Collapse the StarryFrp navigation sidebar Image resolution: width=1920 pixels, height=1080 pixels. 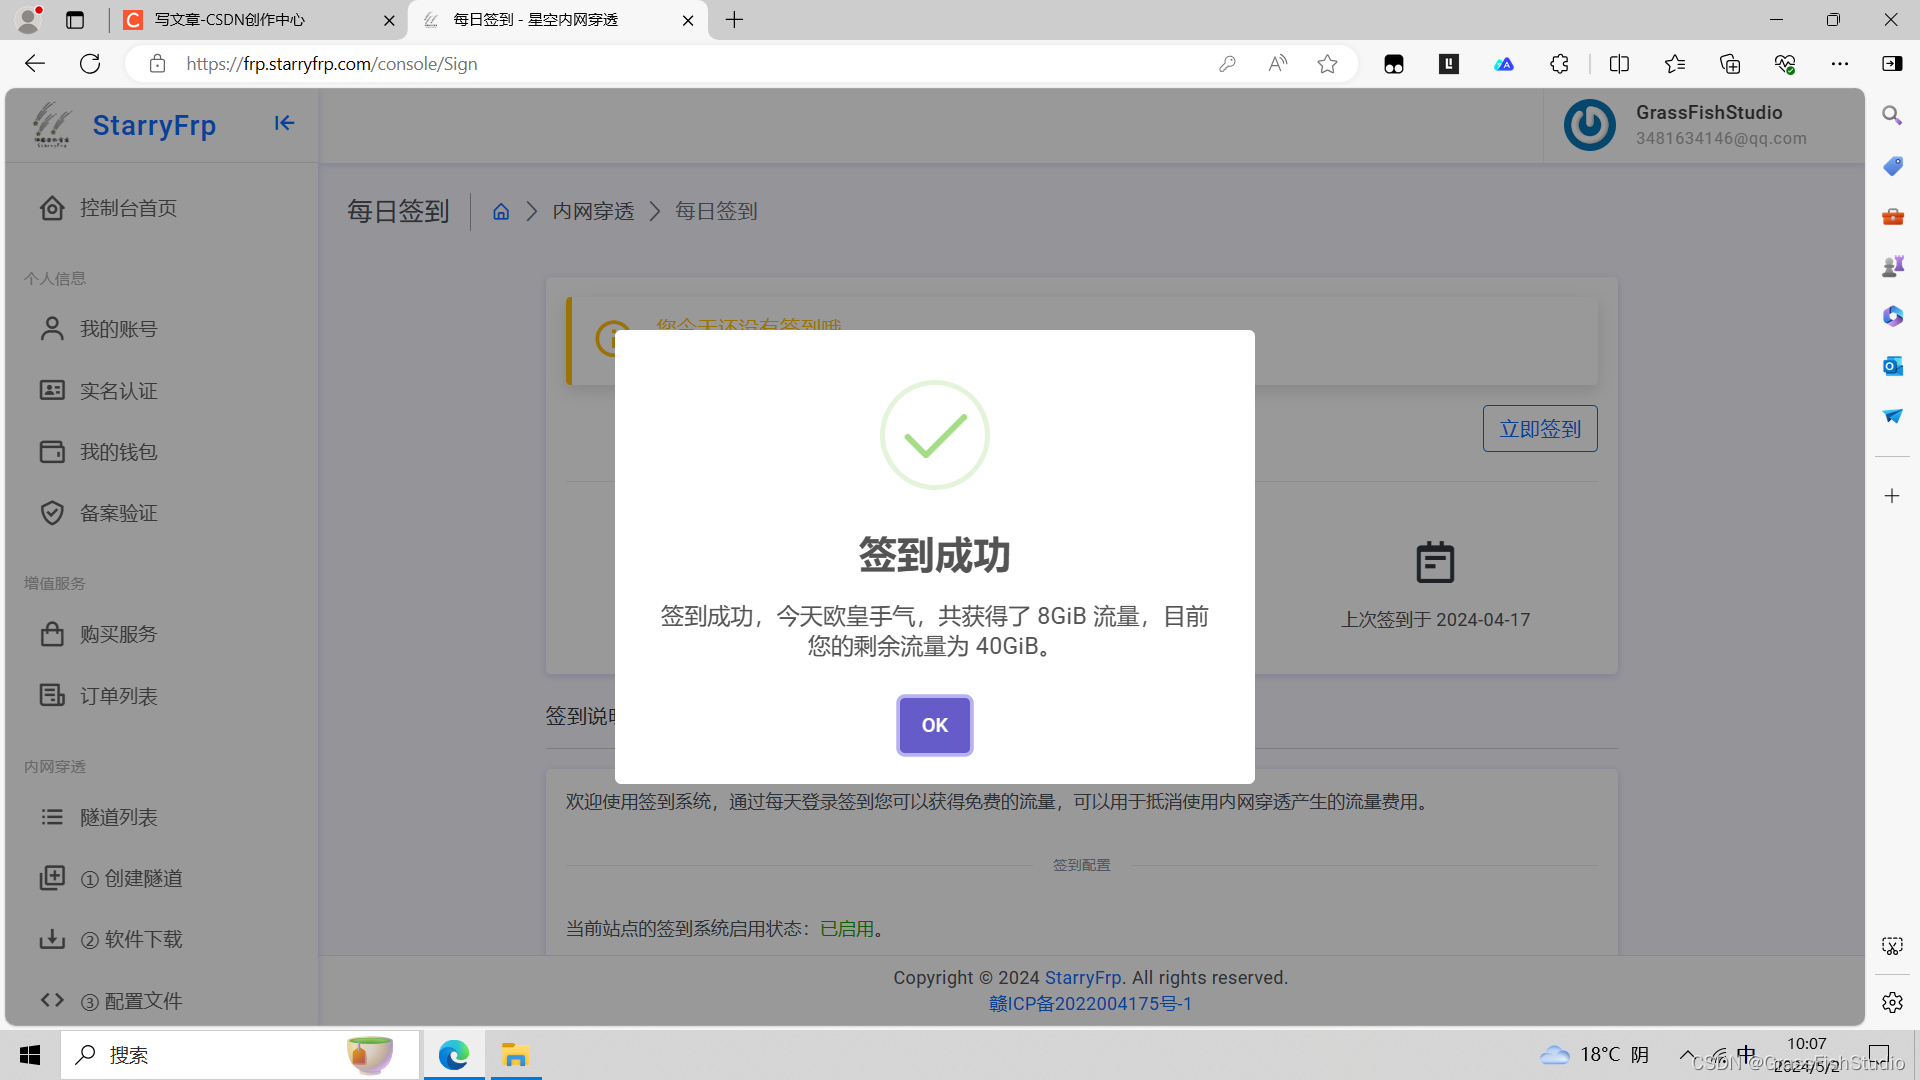pos(284,123)
